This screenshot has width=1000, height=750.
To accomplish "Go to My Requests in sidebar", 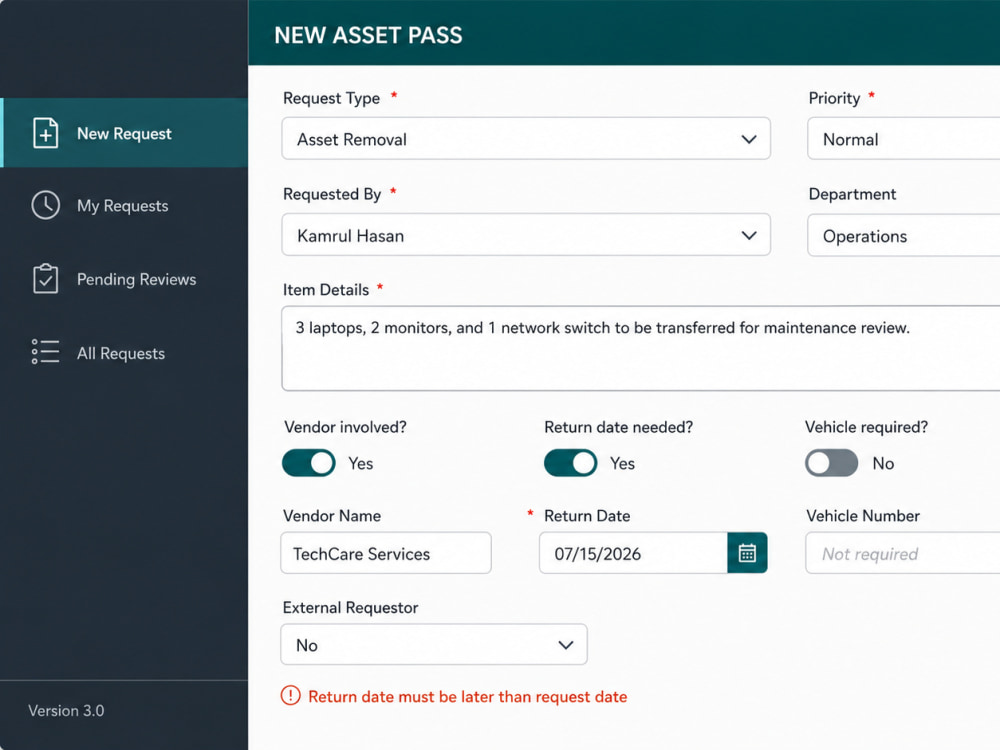I will point(124,205).
